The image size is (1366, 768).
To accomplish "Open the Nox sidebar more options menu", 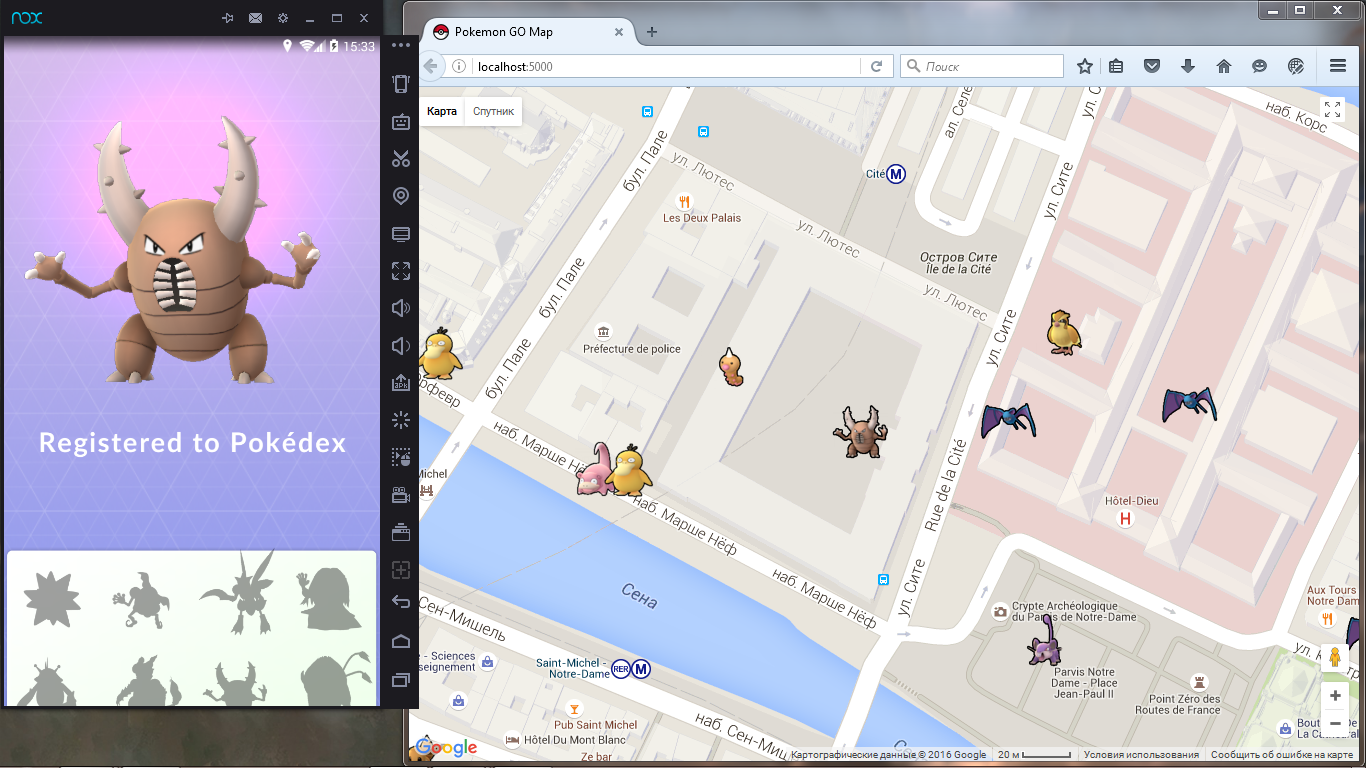I will pyautogui.click(x=401, y=46).
